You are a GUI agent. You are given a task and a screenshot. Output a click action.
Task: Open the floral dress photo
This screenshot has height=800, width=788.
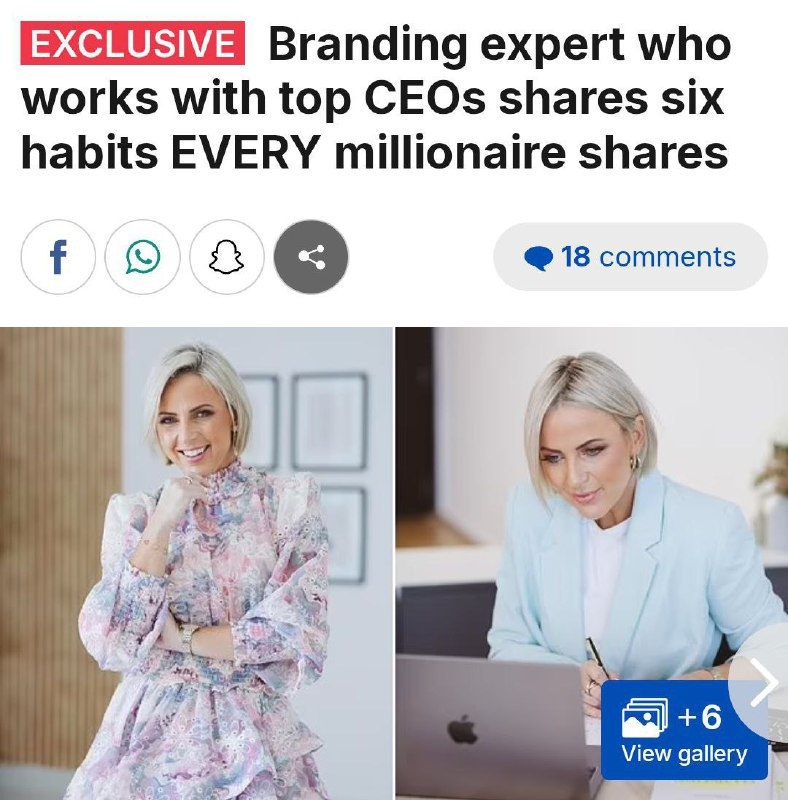pos(196,563)
